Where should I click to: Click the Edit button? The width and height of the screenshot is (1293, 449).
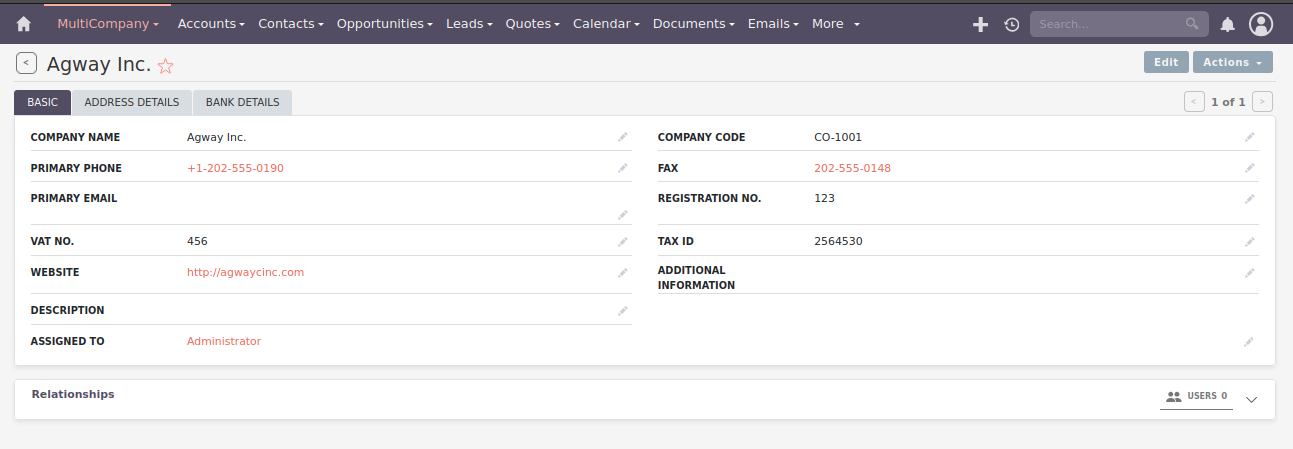click(1166, 62)
